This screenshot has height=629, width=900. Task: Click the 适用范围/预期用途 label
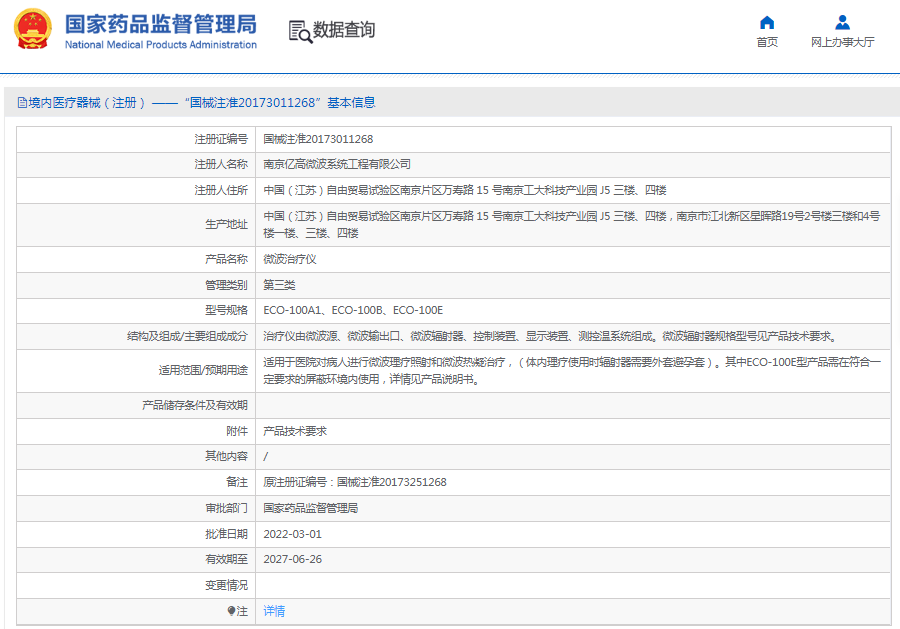click(x=203, y=371)
